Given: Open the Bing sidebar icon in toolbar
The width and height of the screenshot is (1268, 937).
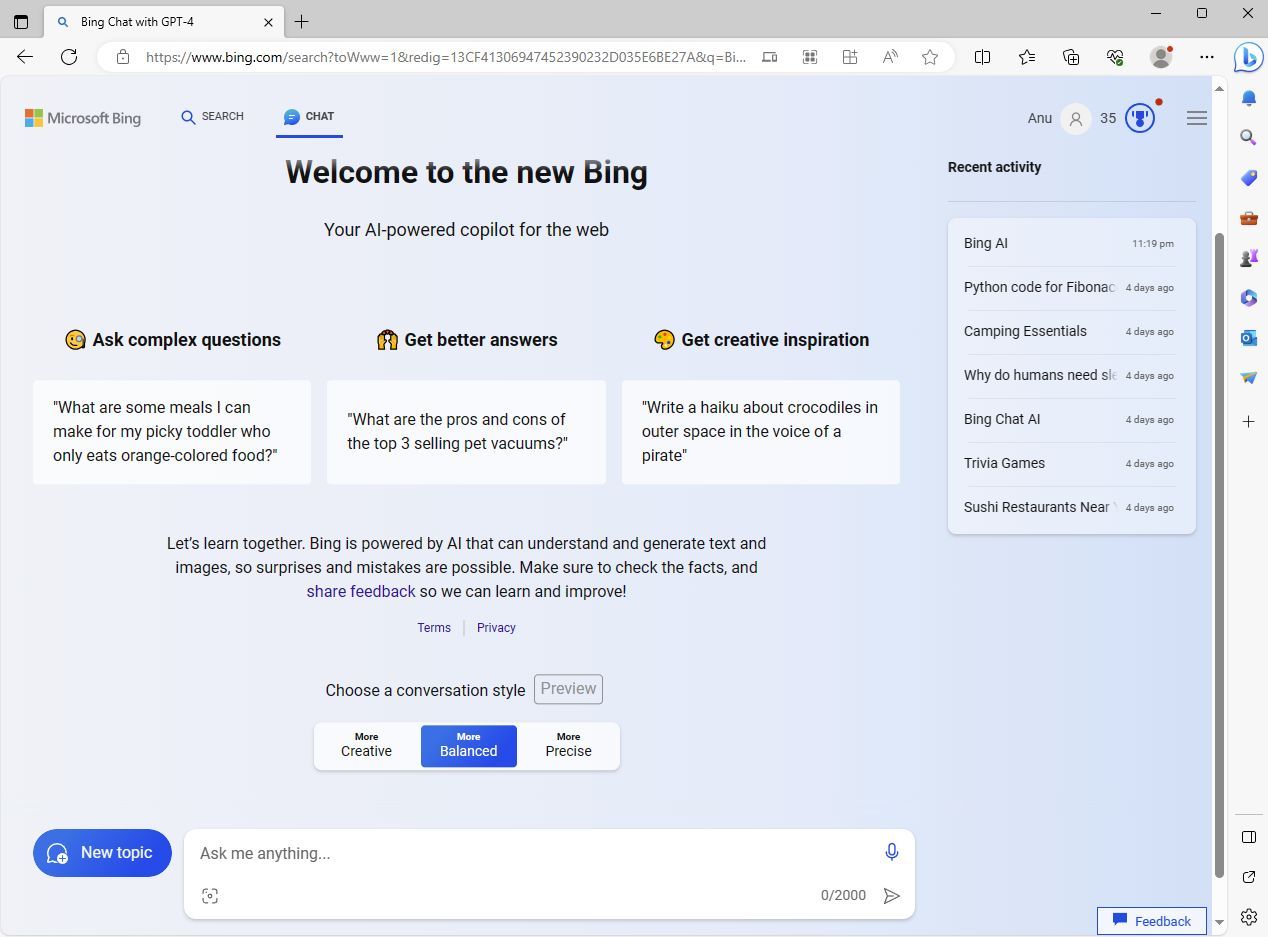Looking at the screenshot, I should point(1247,57).
